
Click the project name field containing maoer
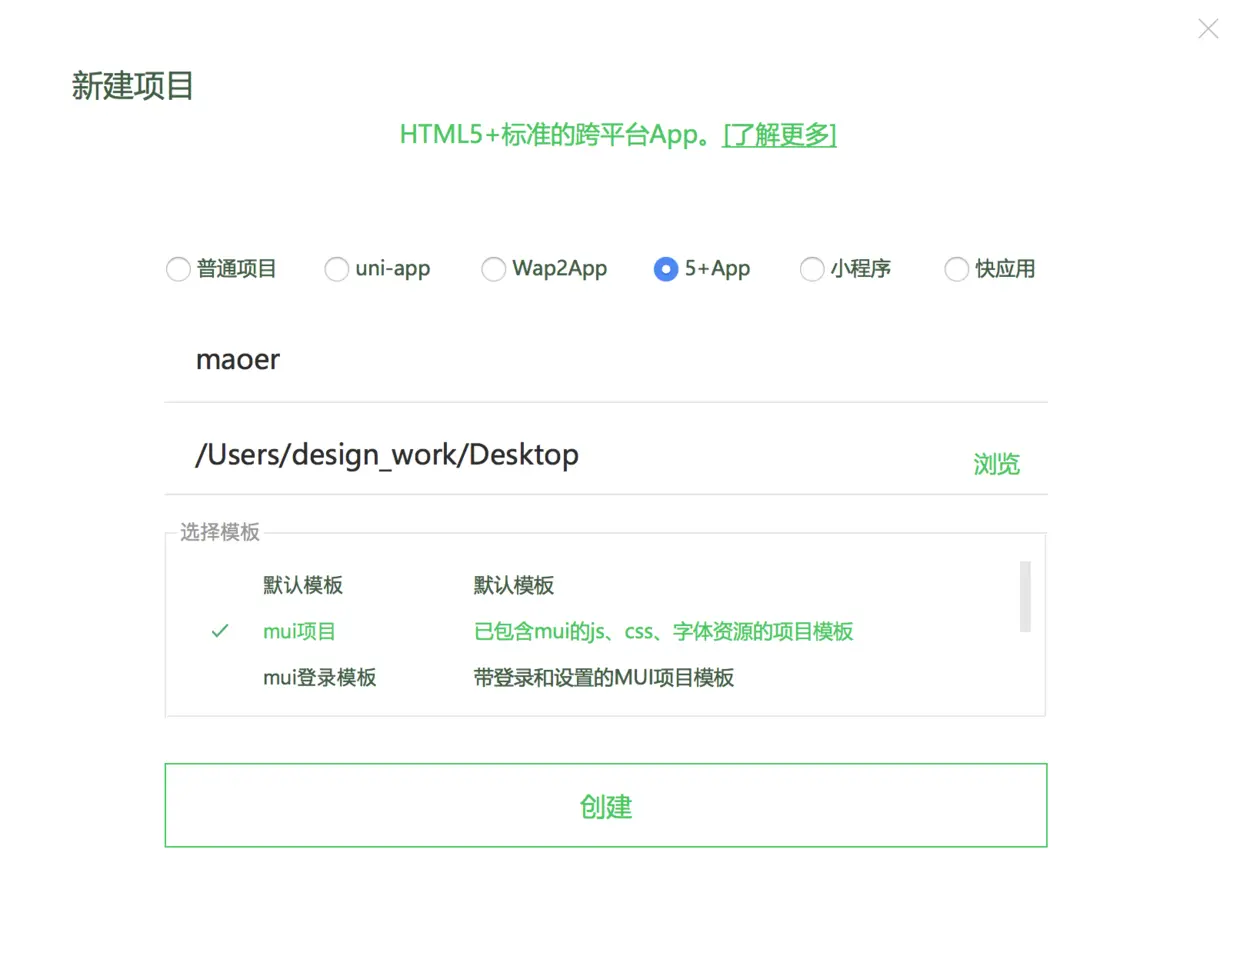pos(606,360)
